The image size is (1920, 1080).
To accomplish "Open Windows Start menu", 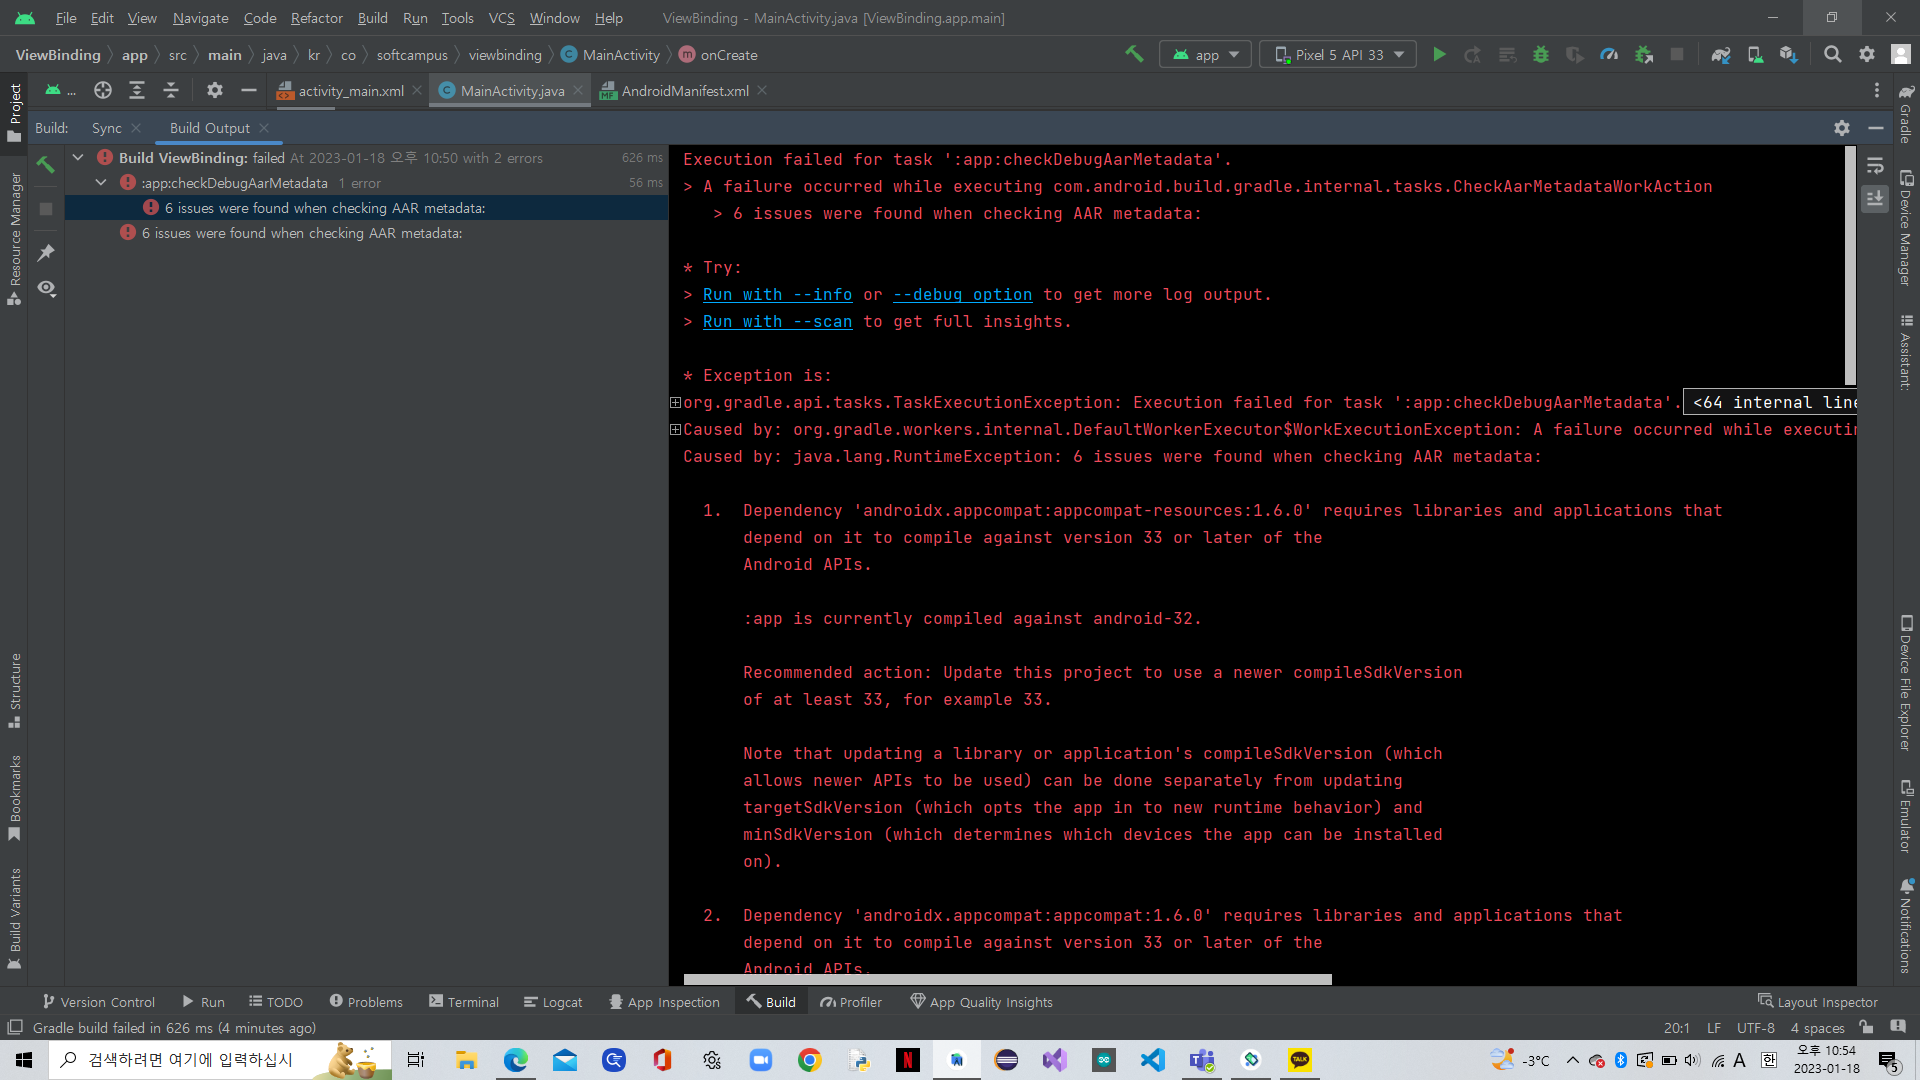I will point(24,1060).
